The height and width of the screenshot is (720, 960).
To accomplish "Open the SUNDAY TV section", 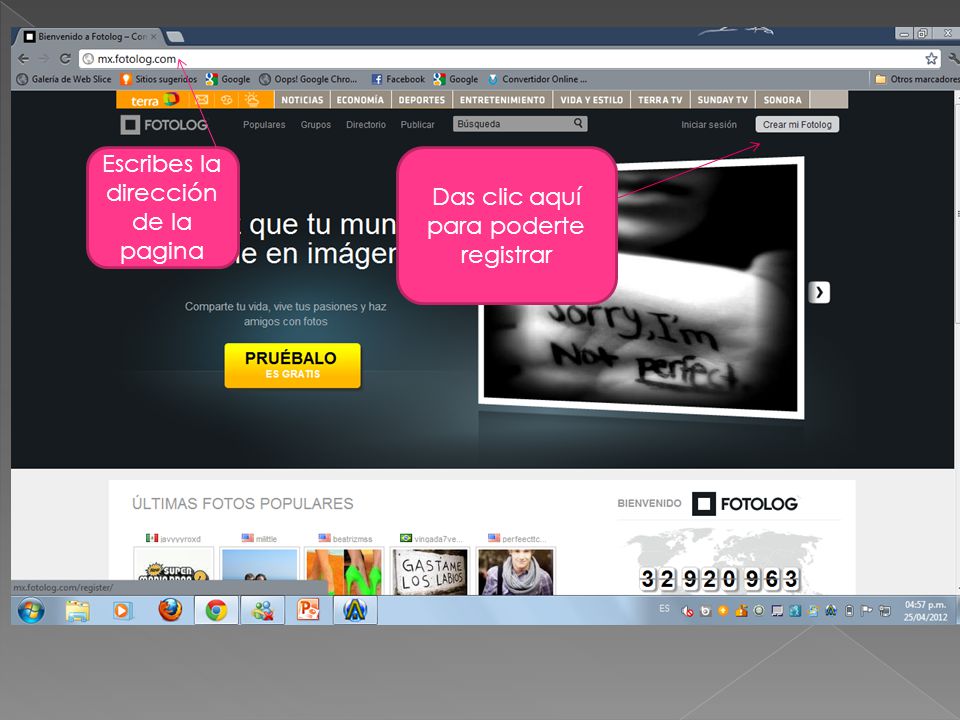I will (722, 100).
